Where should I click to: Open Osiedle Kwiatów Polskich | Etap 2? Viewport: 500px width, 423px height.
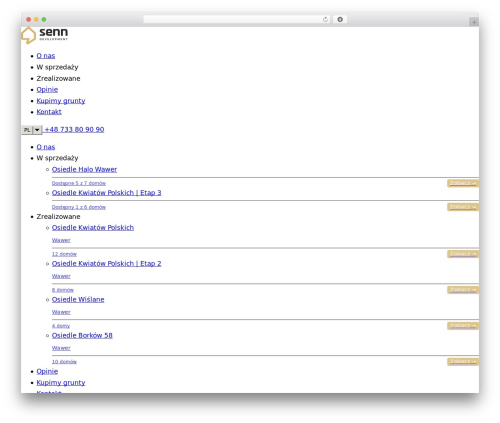pyautogui.click(x=106, y=263)
